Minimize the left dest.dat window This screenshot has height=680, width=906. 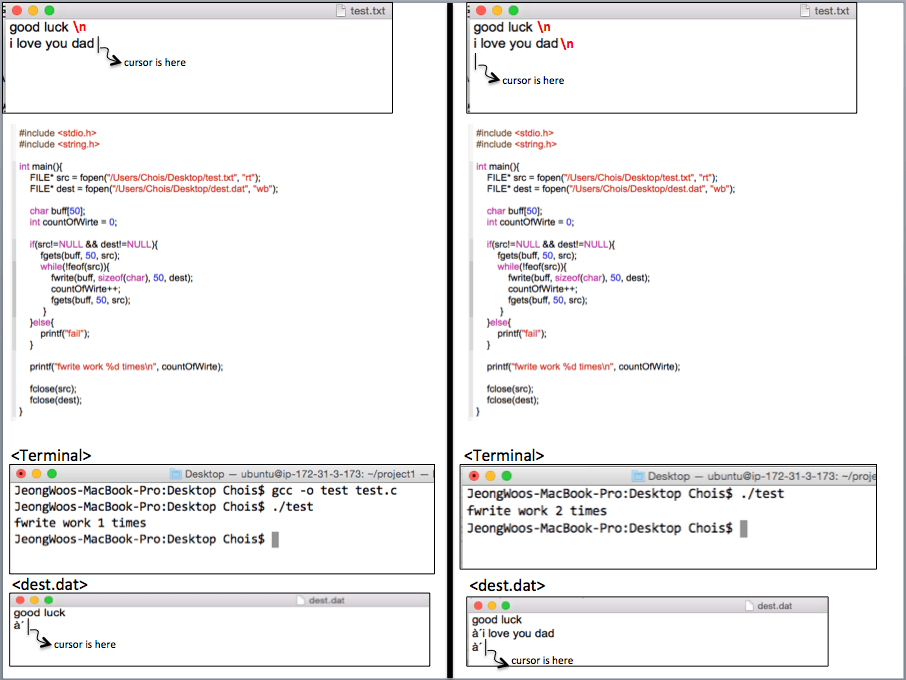(x=33, y=600)
